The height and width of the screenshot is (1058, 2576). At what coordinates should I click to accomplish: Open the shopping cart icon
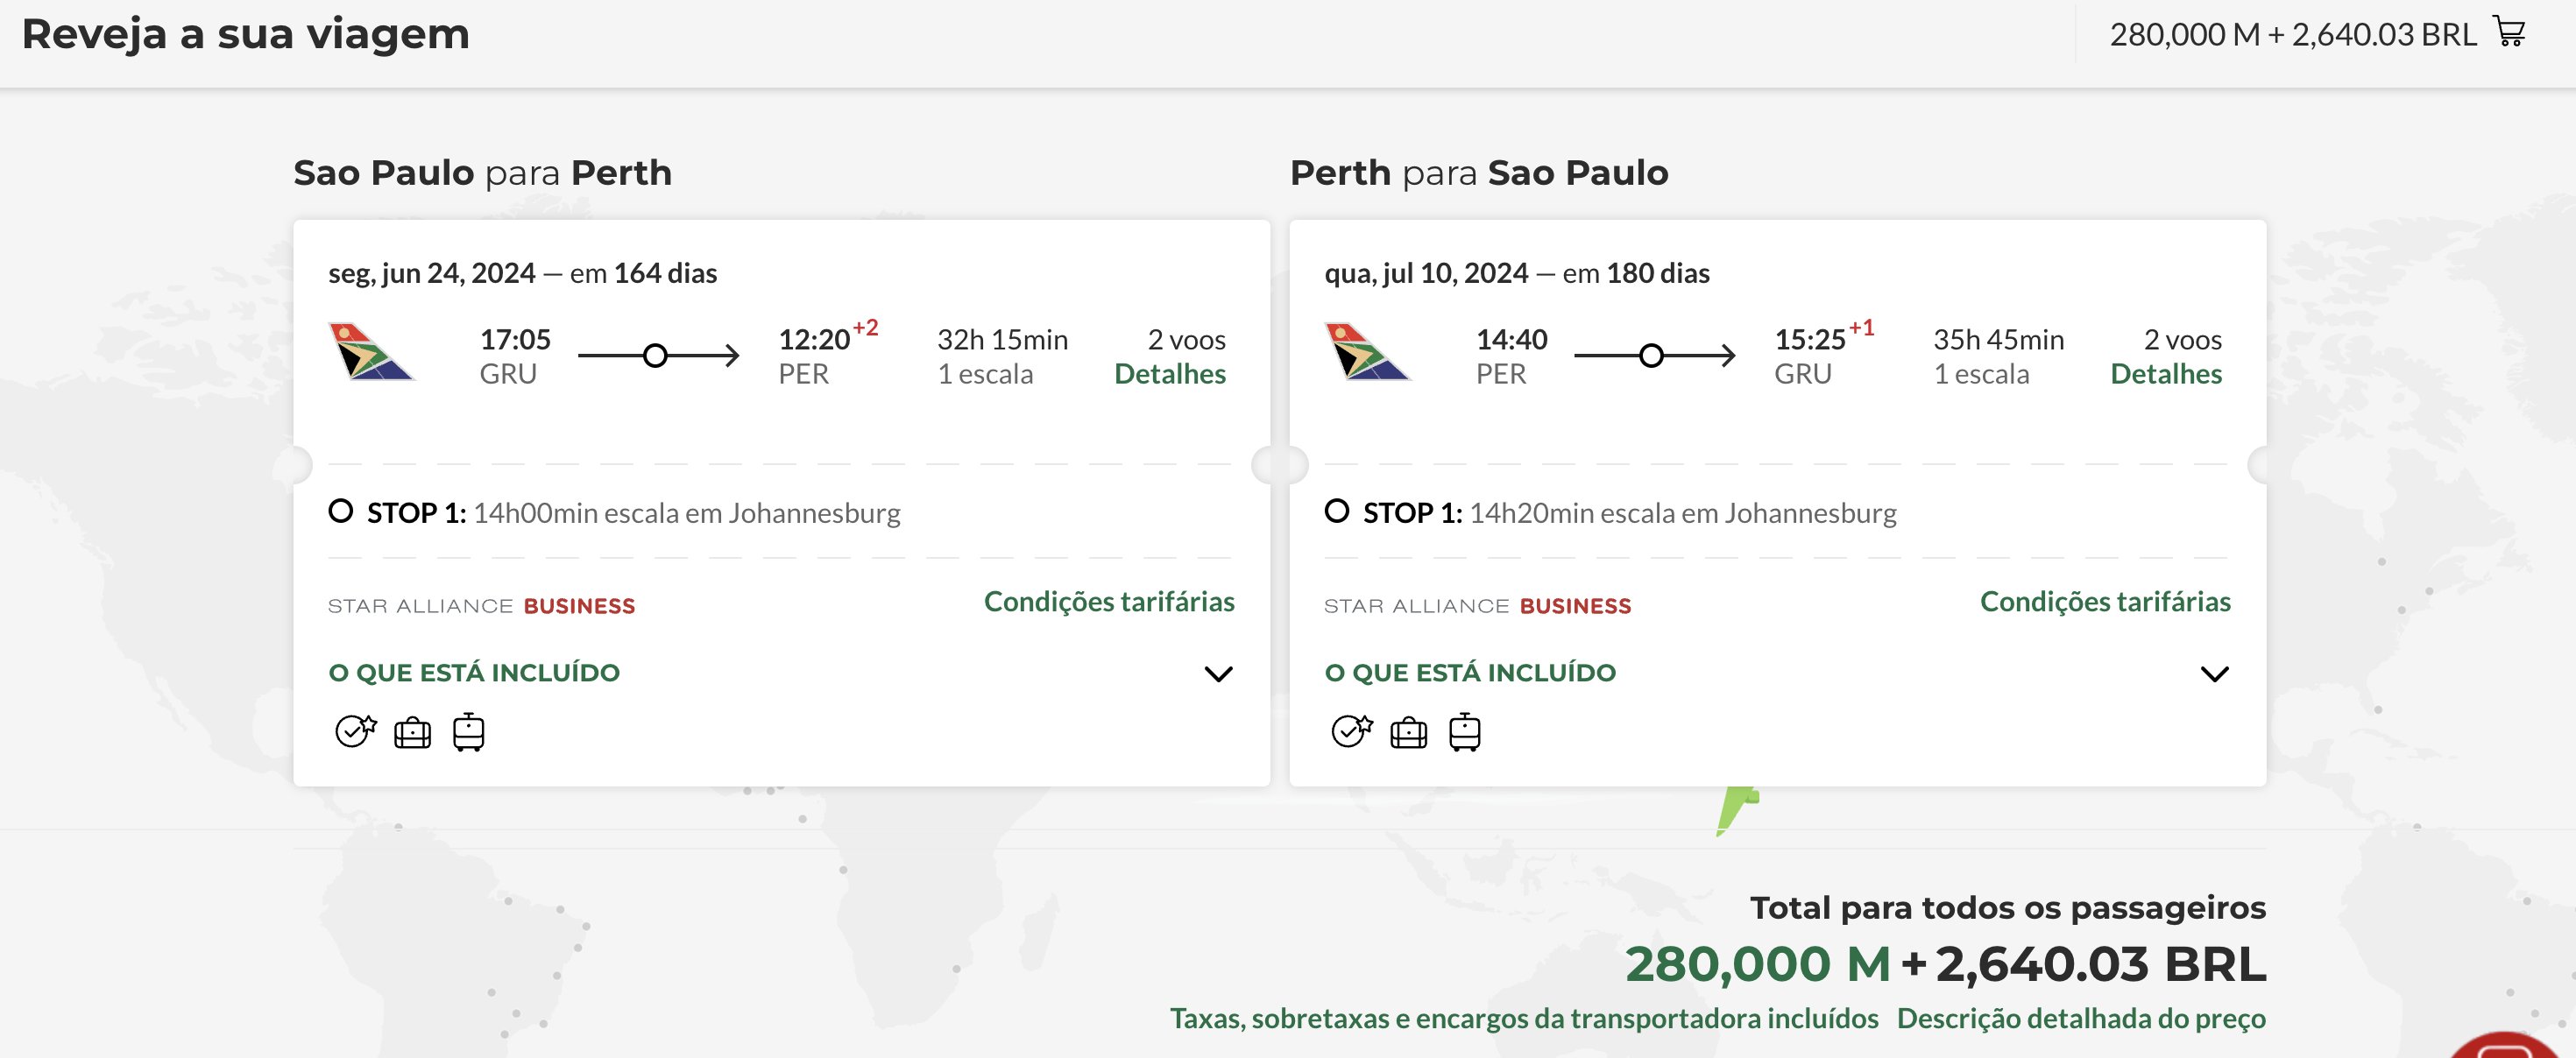(2511, 32)
